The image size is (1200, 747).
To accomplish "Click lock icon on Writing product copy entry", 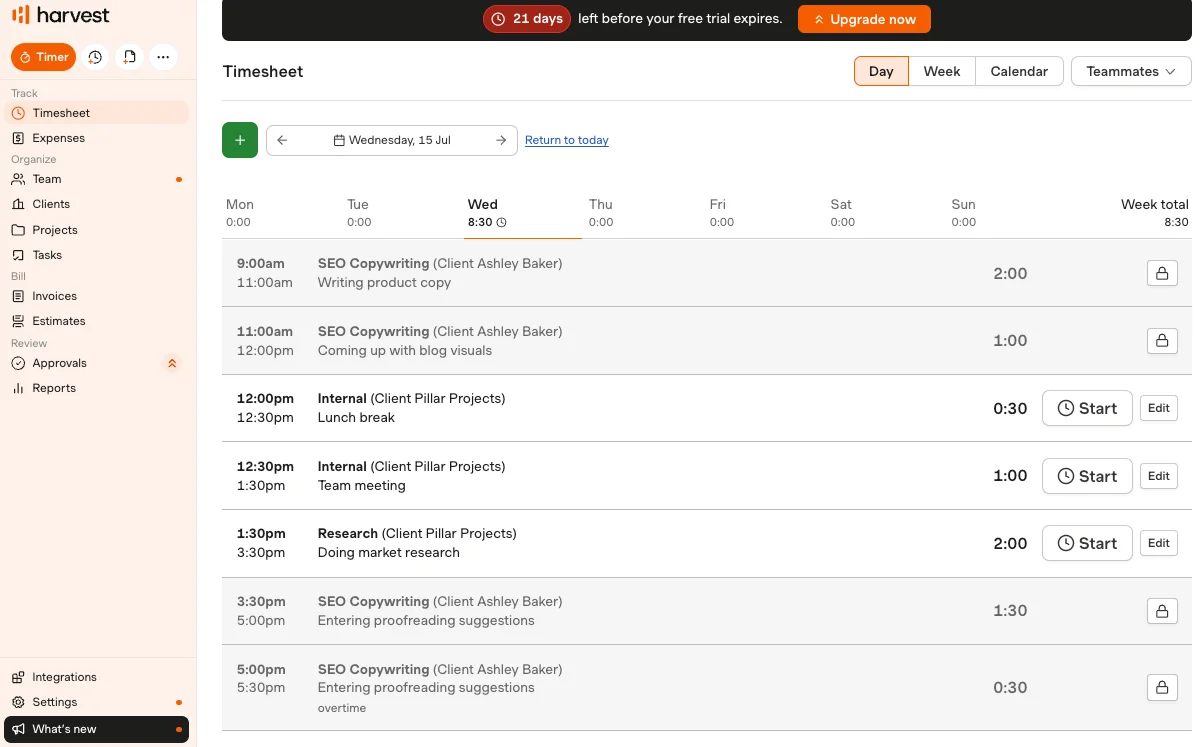I will 1162,273.
